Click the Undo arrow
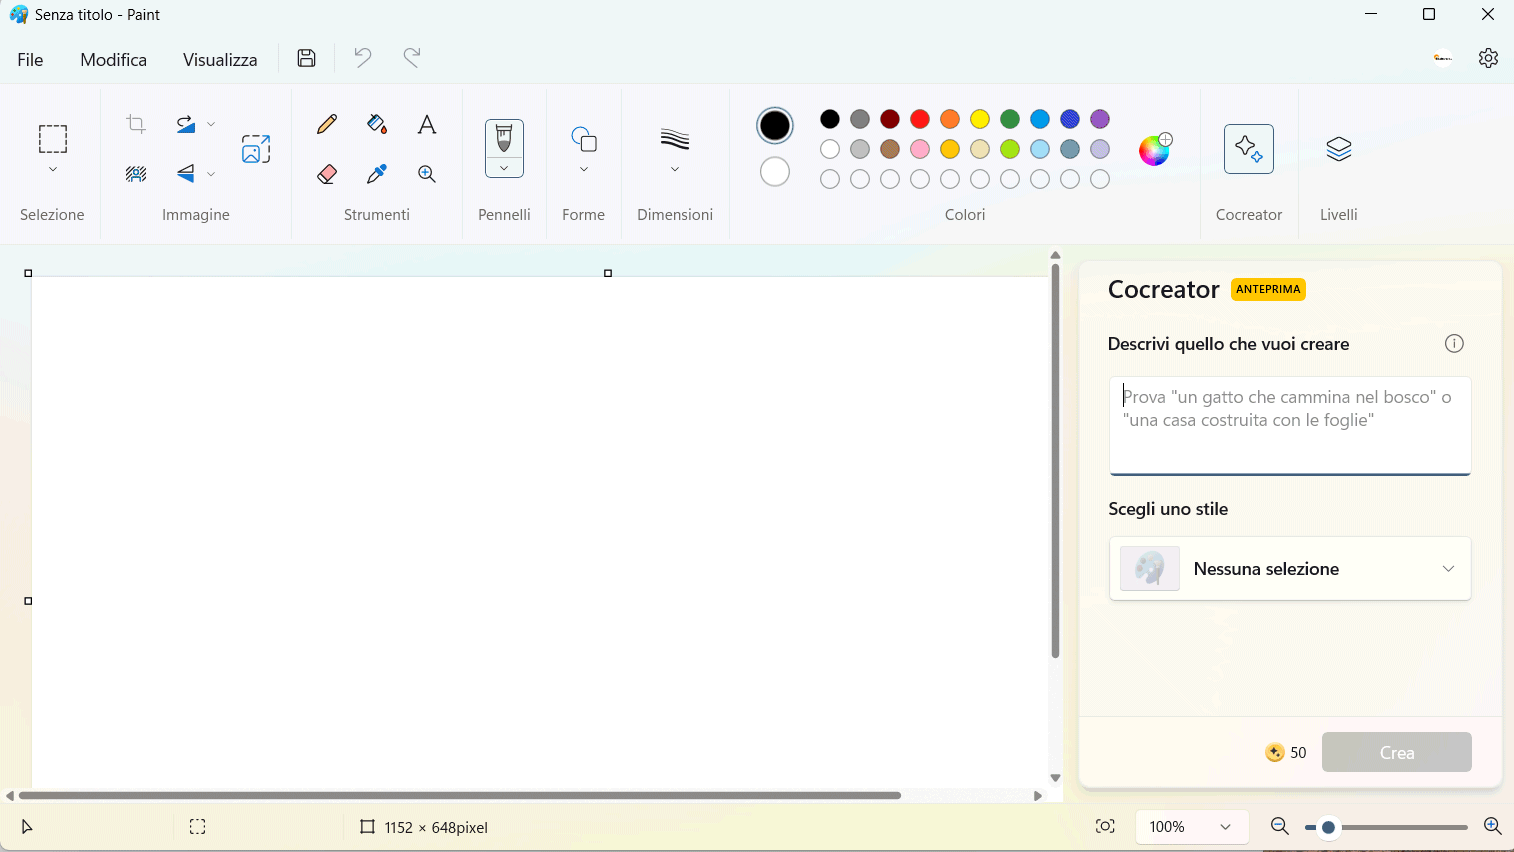This screenshot has height=852, width=1514. 362,58
